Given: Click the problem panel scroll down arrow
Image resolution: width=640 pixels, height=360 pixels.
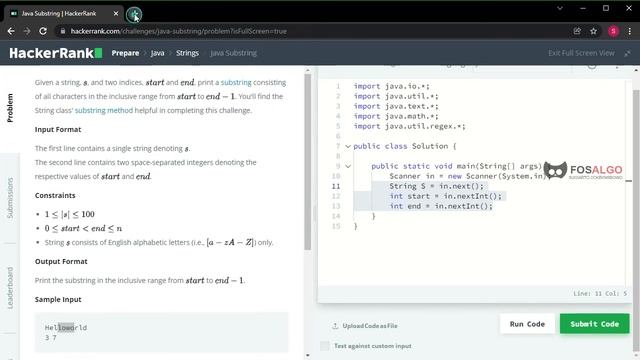Looking at the screenshot, I should [307, 356].
